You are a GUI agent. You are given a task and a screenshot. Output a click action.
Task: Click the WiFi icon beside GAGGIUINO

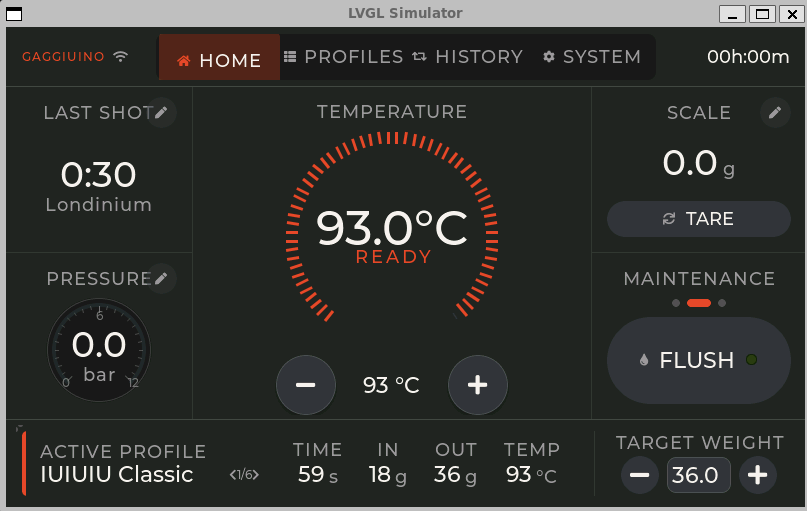(x=120, y=57)
